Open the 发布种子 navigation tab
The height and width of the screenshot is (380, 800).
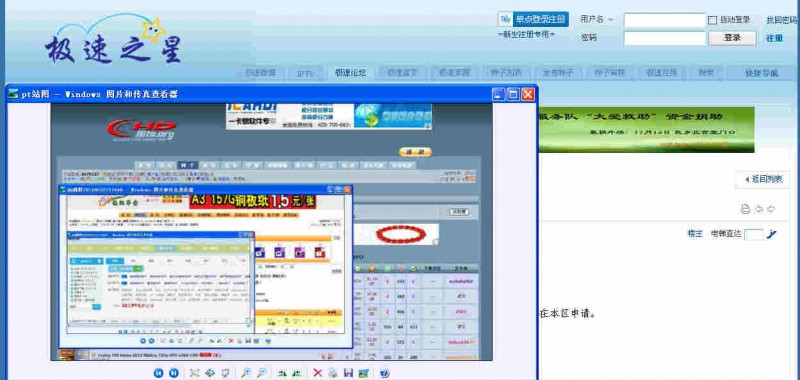click(x=558, y=72)
